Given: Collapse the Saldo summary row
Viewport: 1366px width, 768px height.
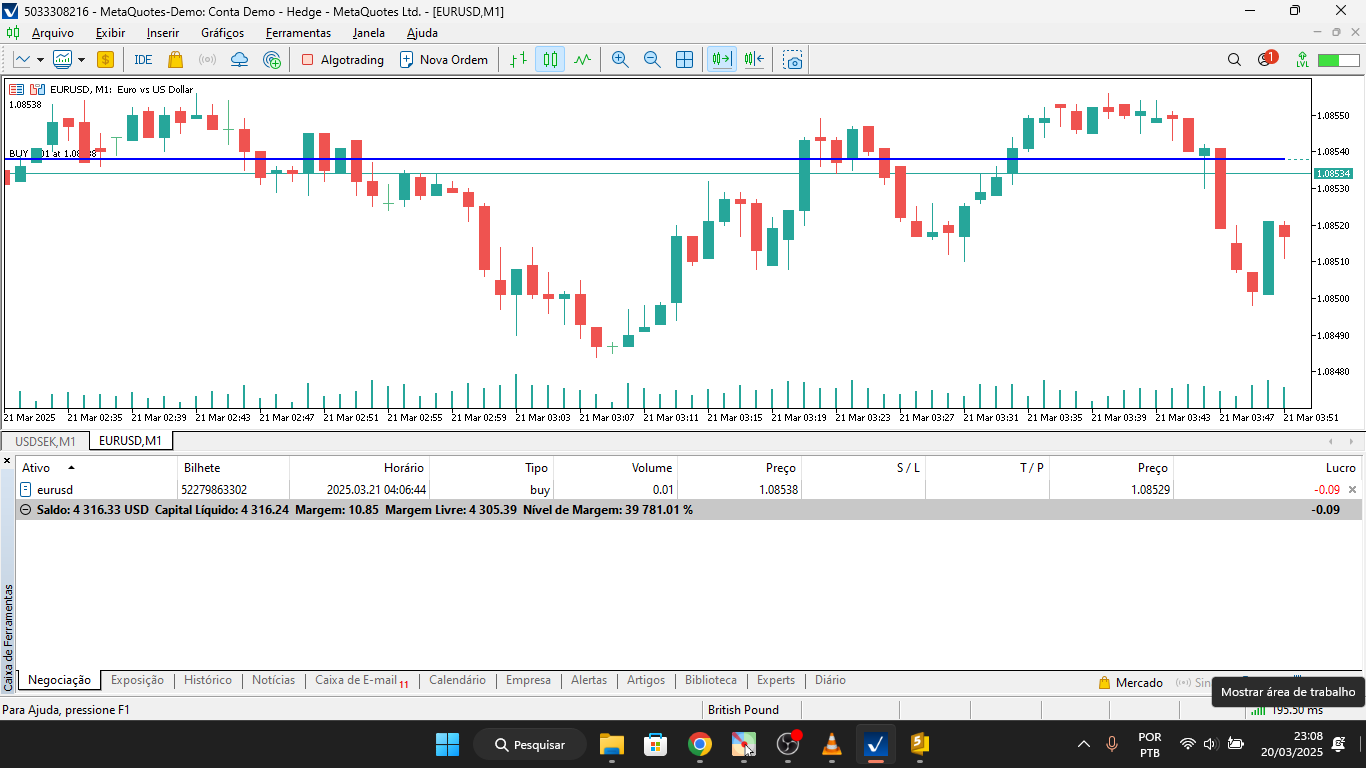Looking at the screenshot, I should tap(24, 509).
